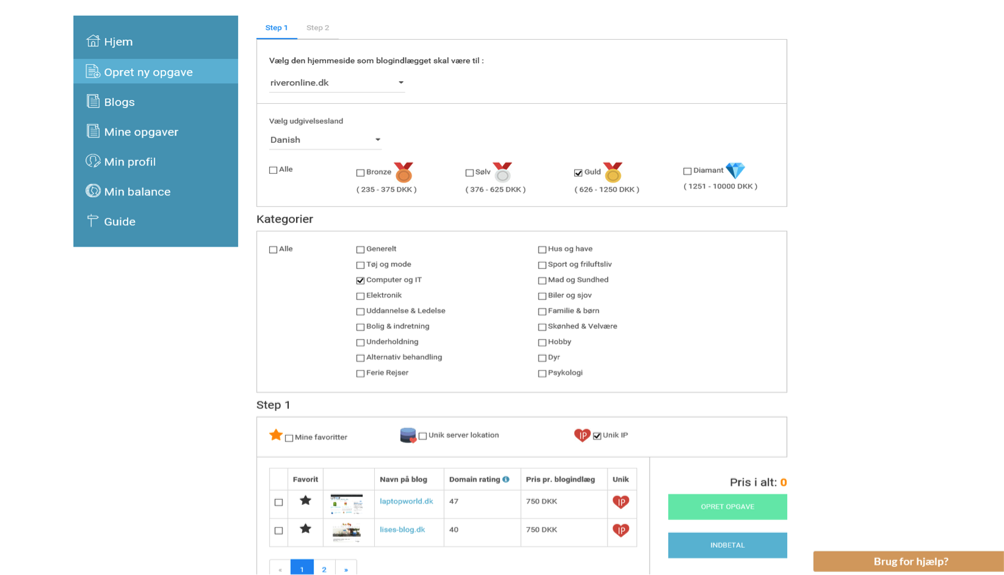
Task: Click the Bronze medal icon
Action: 403,173
